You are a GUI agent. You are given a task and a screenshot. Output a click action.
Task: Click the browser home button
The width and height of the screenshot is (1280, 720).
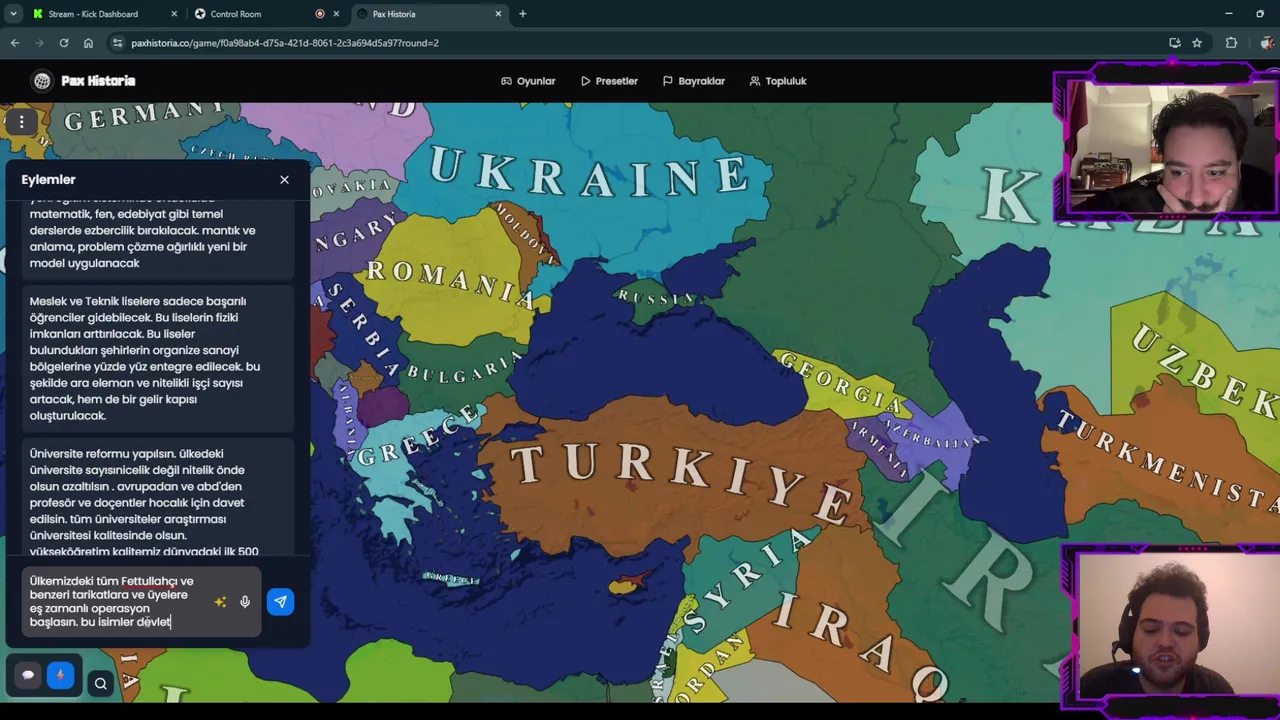tap(88, 43)
